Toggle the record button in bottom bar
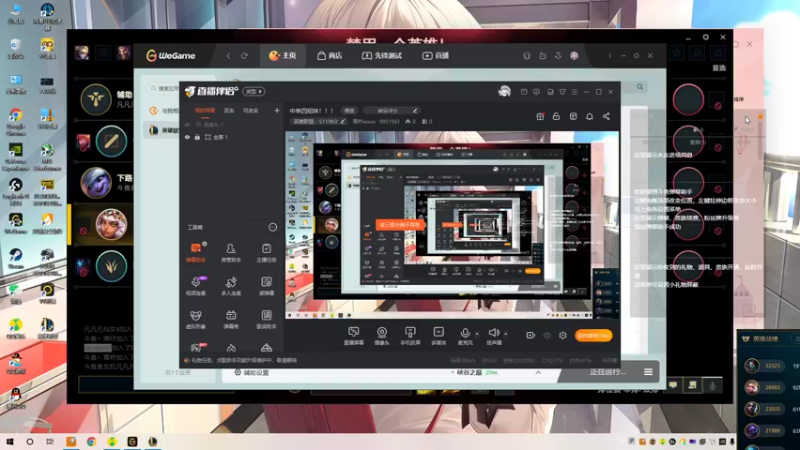The height and width of the screenshot is (450, 800). coord(530,335)
